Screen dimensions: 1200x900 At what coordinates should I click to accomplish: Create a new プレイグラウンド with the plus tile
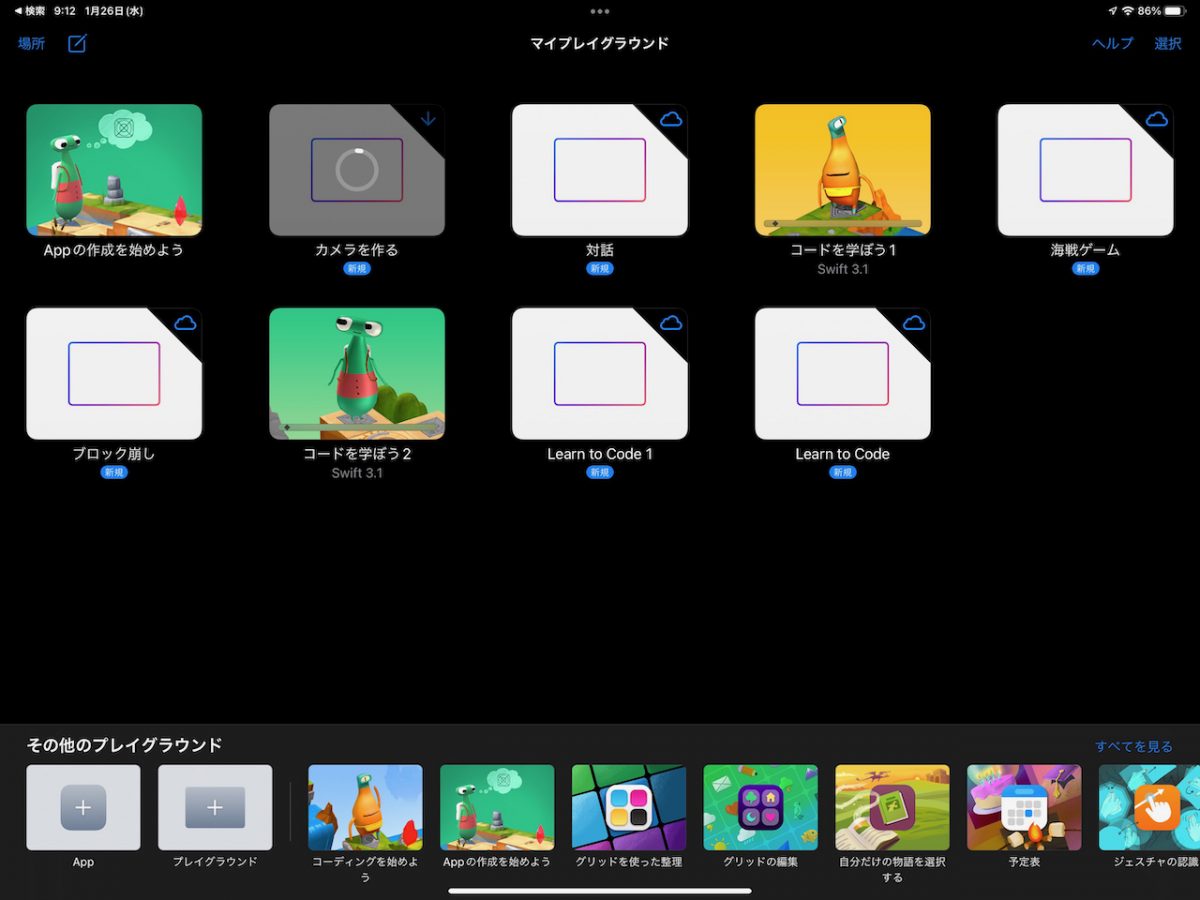[215, 807]
